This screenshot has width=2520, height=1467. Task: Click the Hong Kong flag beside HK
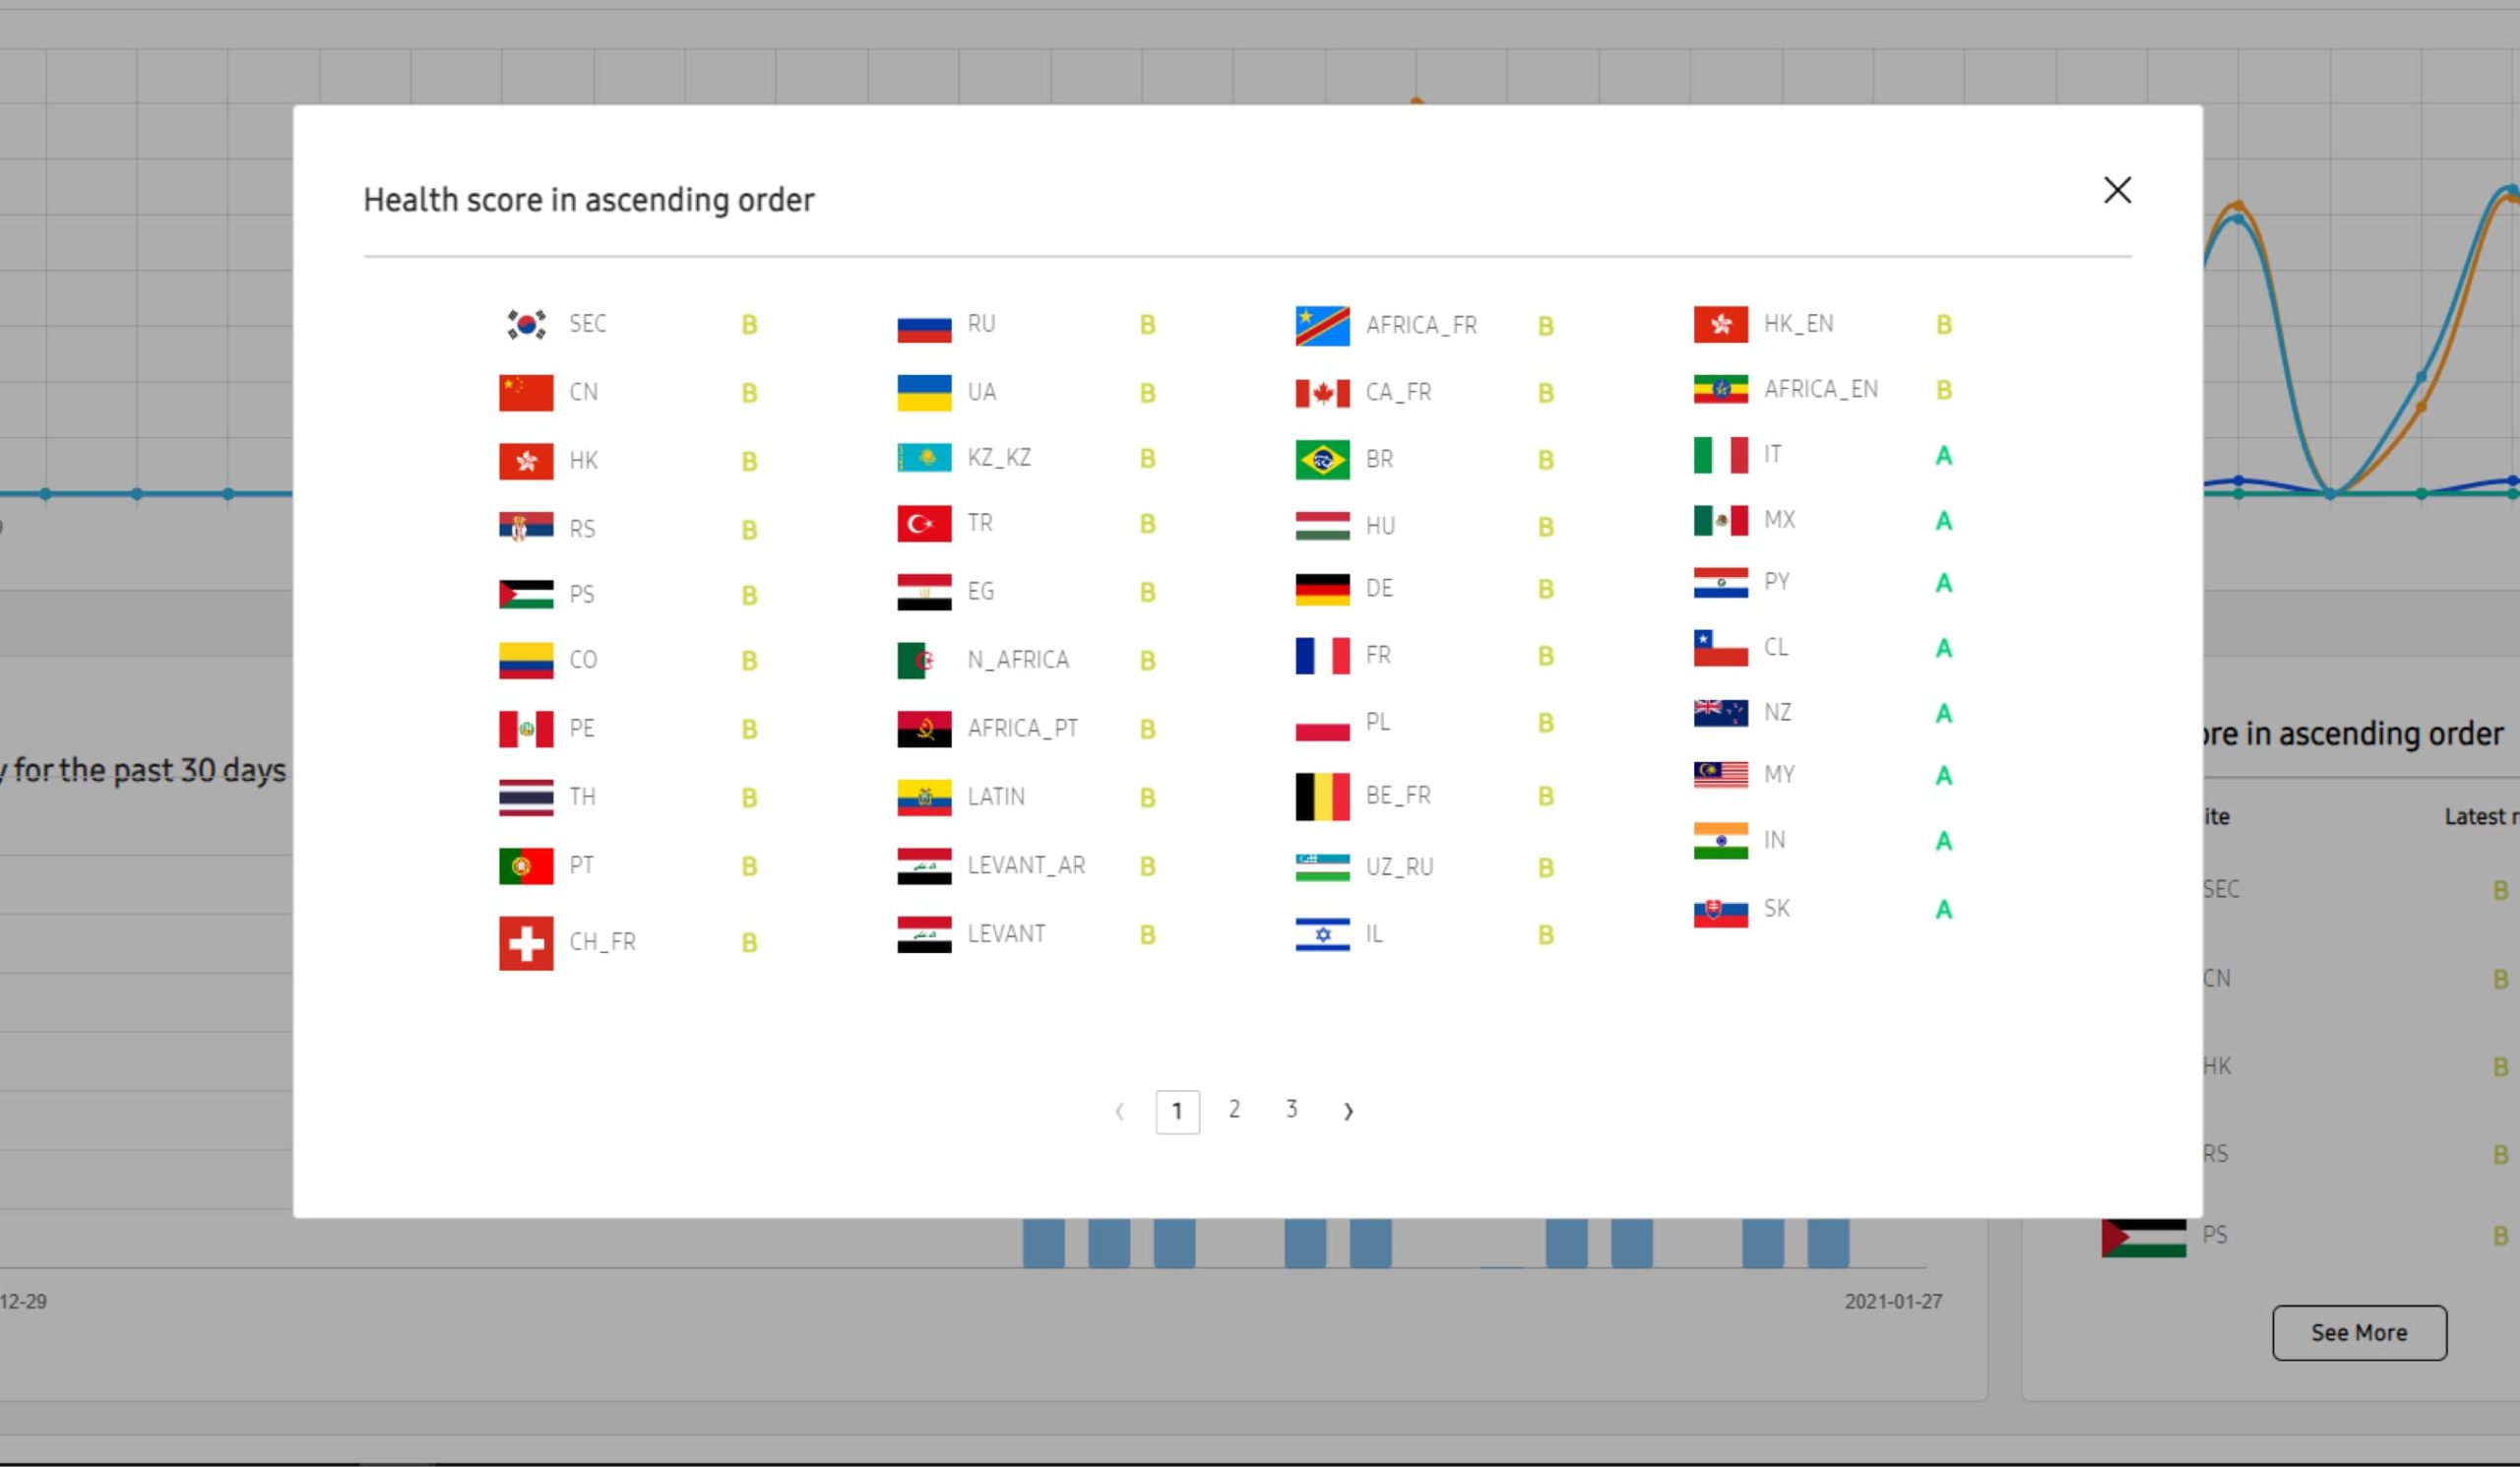tap(526, 461)
